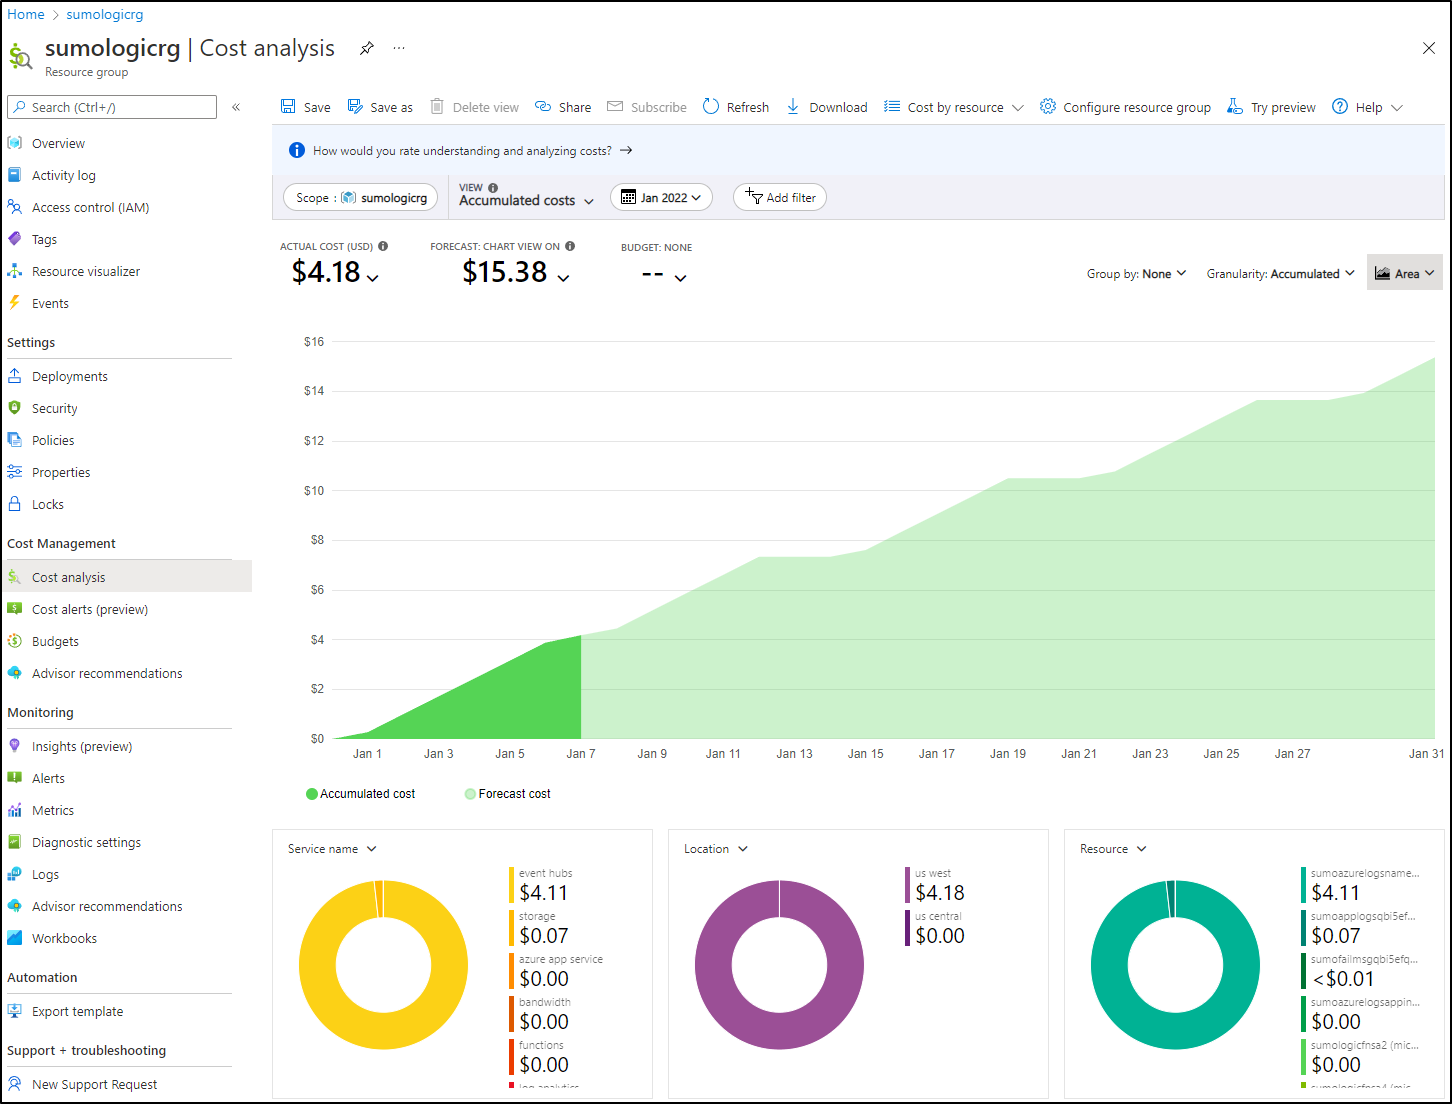The image size is (1452, 1104).
Task: Open Workbooks page
Action: tap(64, 939)
